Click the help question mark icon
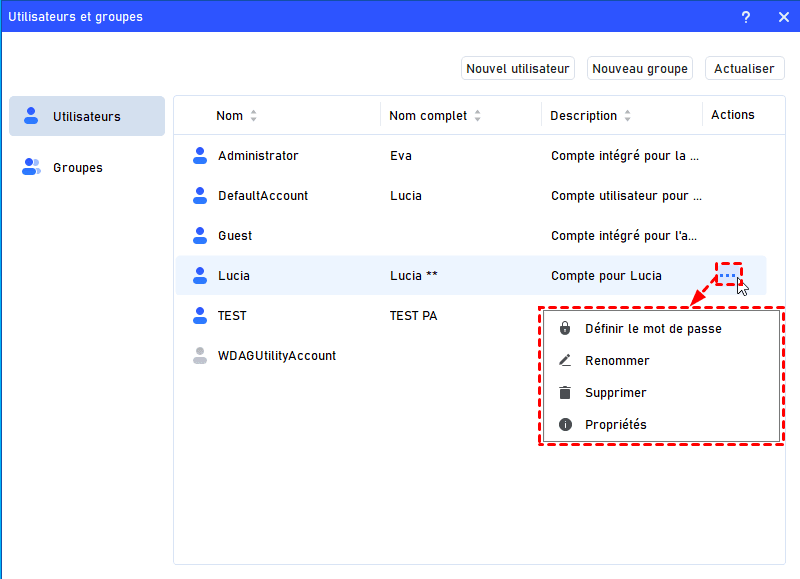 click(746, 17)
